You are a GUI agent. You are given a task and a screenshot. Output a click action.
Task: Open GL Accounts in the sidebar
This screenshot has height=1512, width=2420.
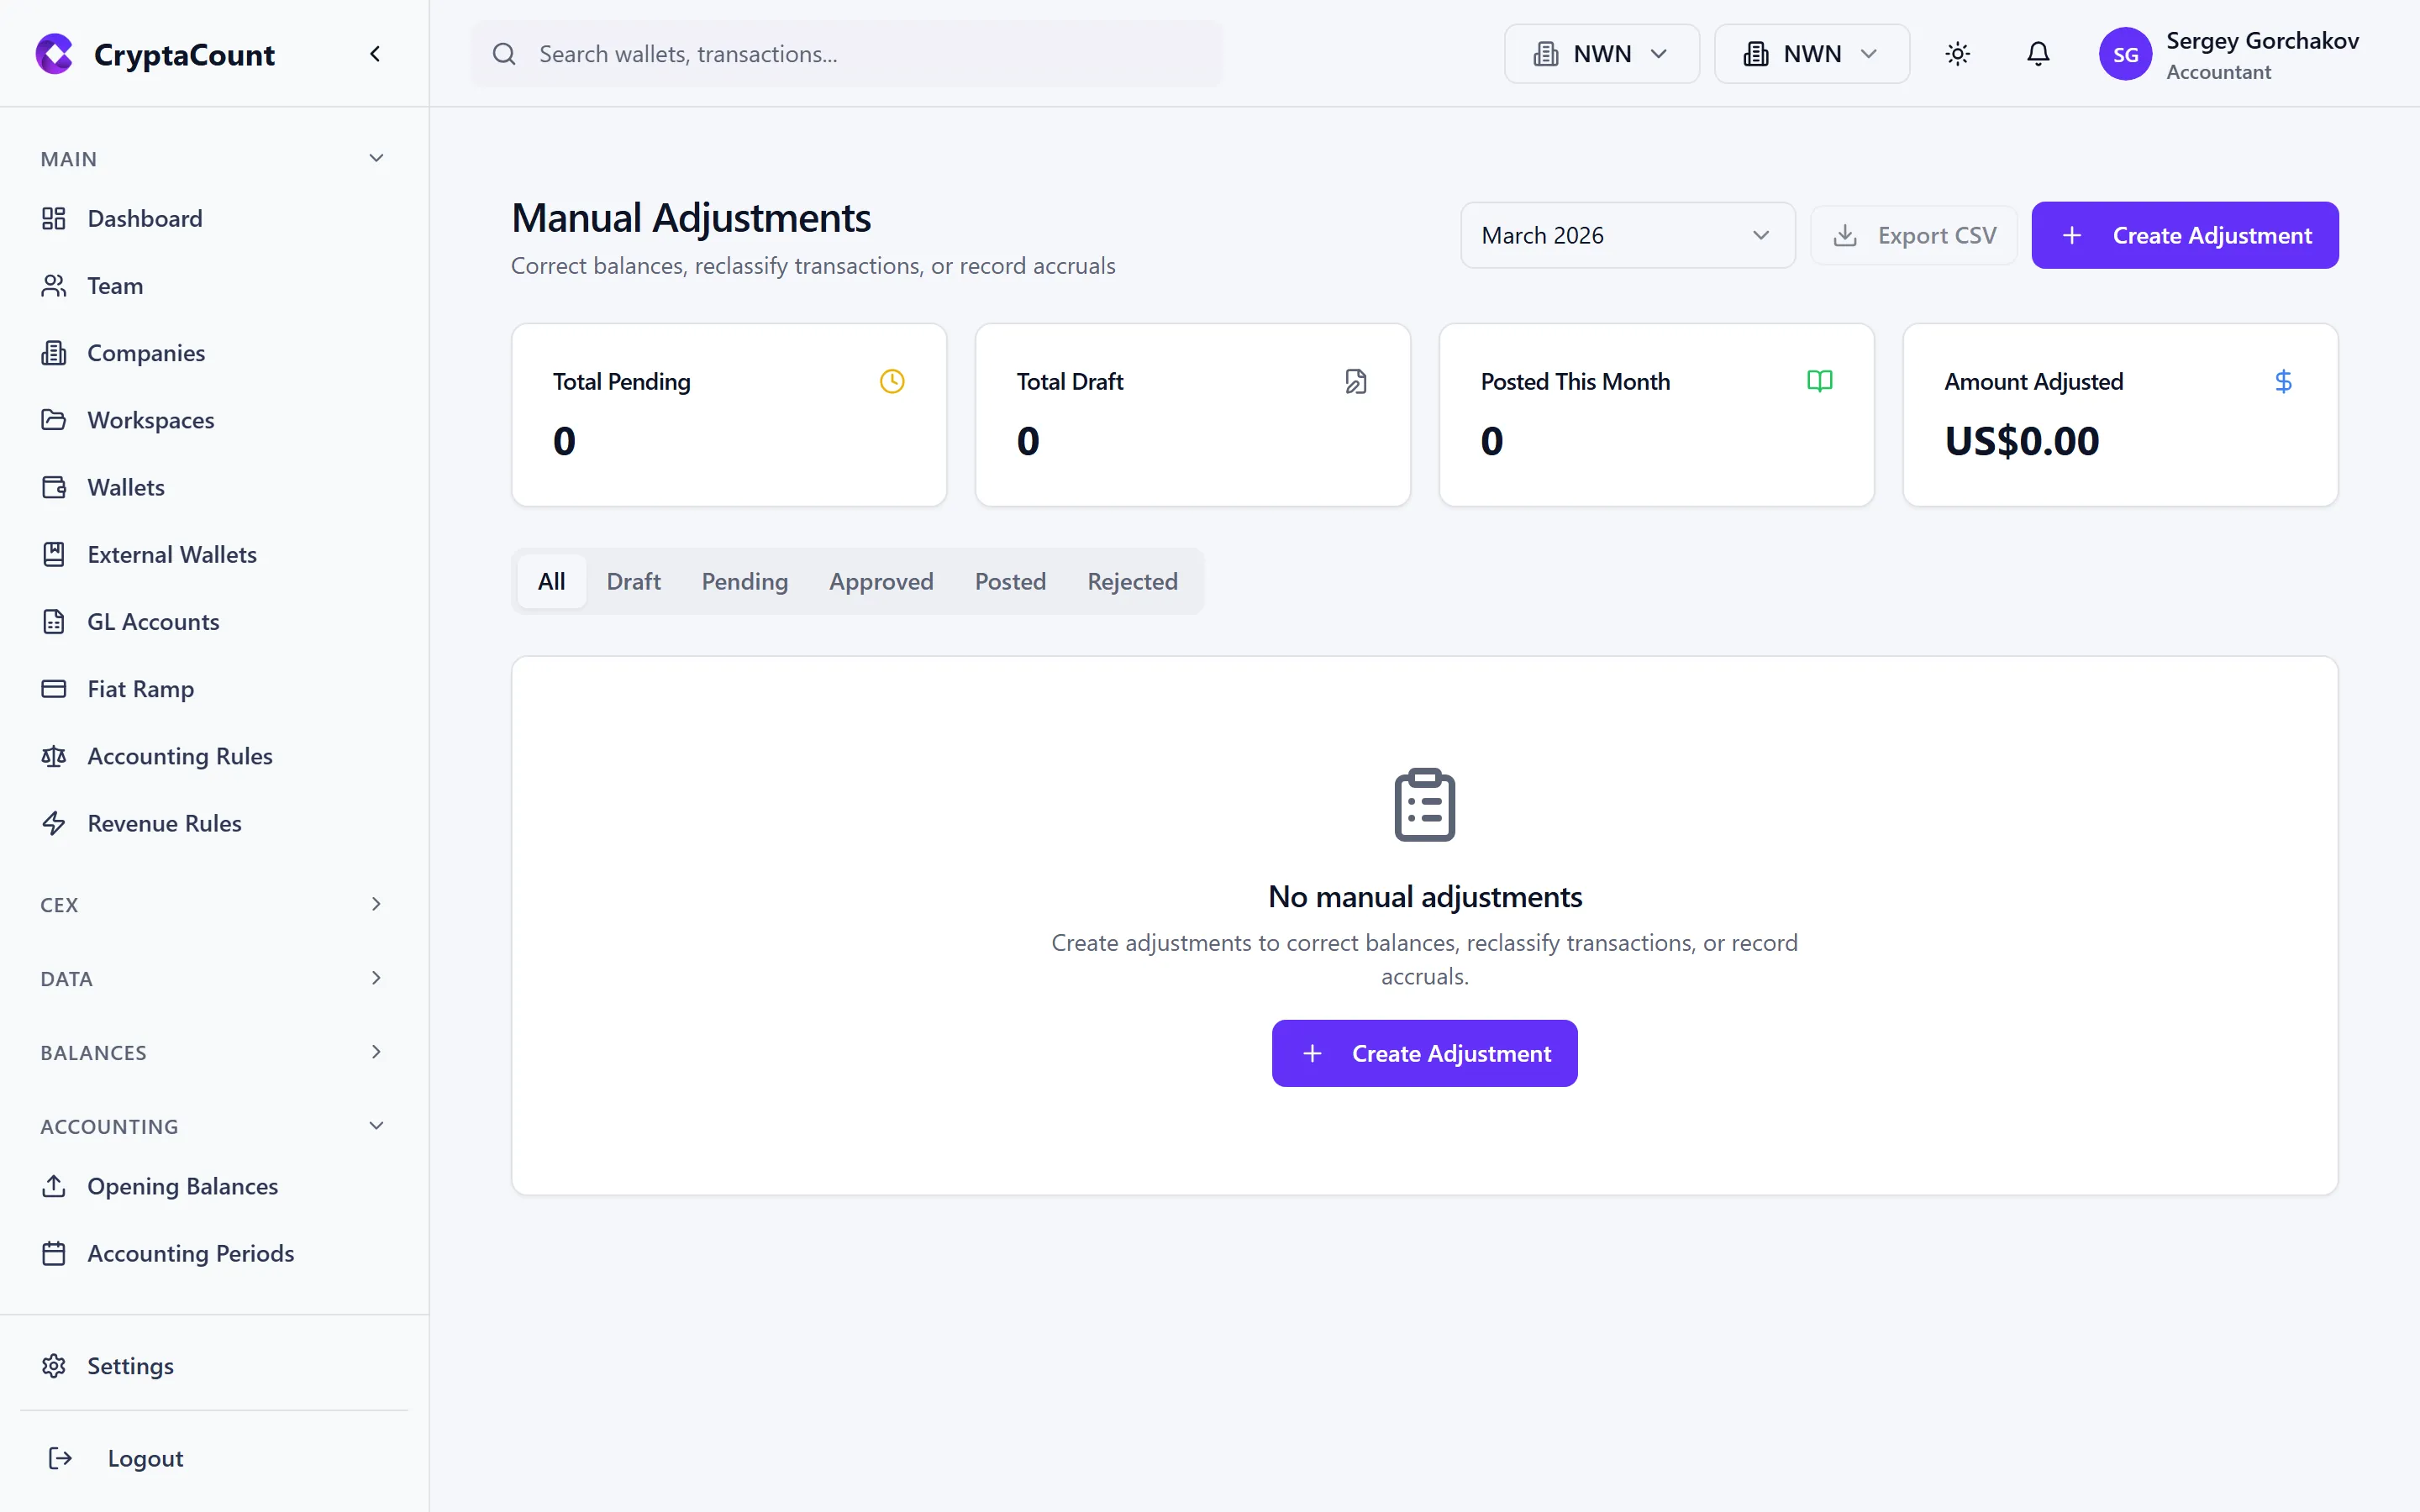click(153, 621)
